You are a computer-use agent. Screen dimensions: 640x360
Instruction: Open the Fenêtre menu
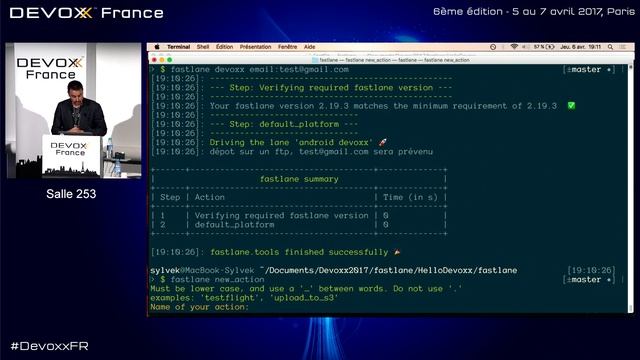(x=288, y=47)
